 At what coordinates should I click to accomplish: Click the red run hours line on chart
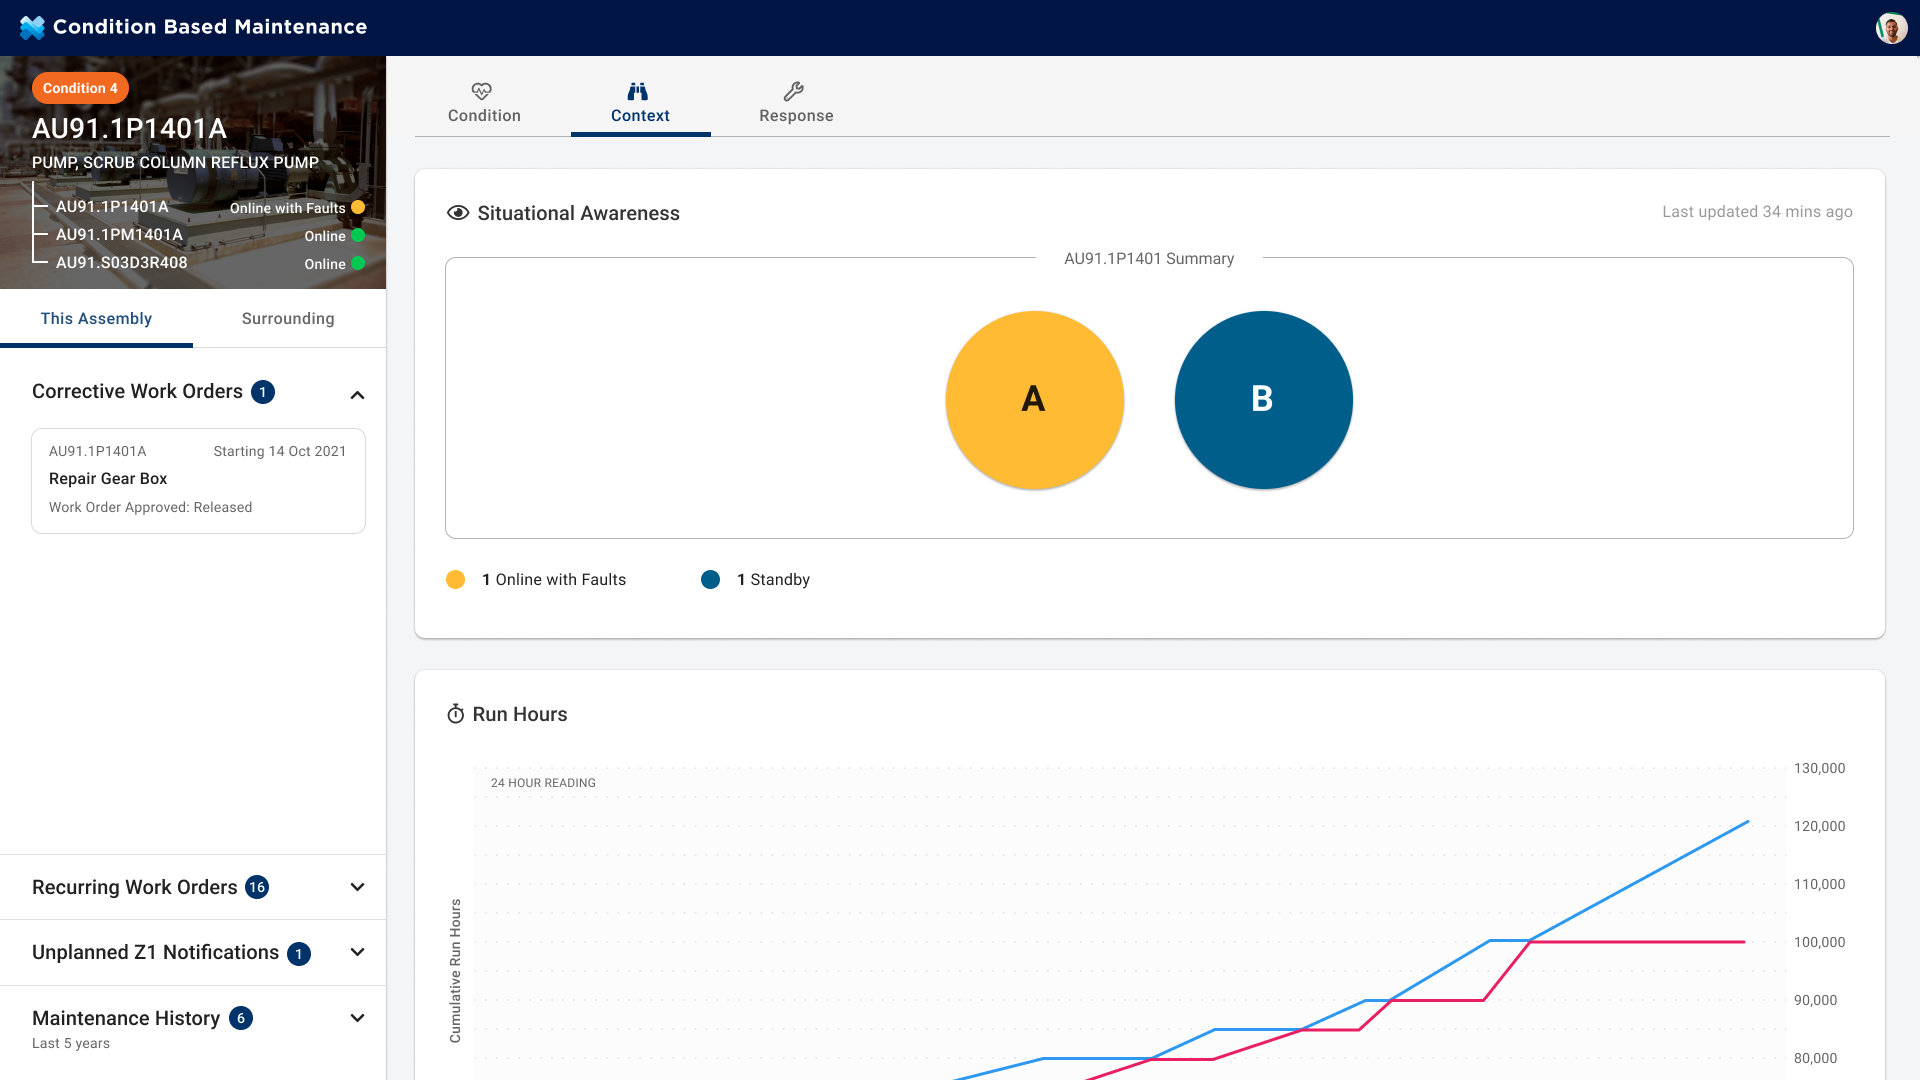click(1640, 942)
